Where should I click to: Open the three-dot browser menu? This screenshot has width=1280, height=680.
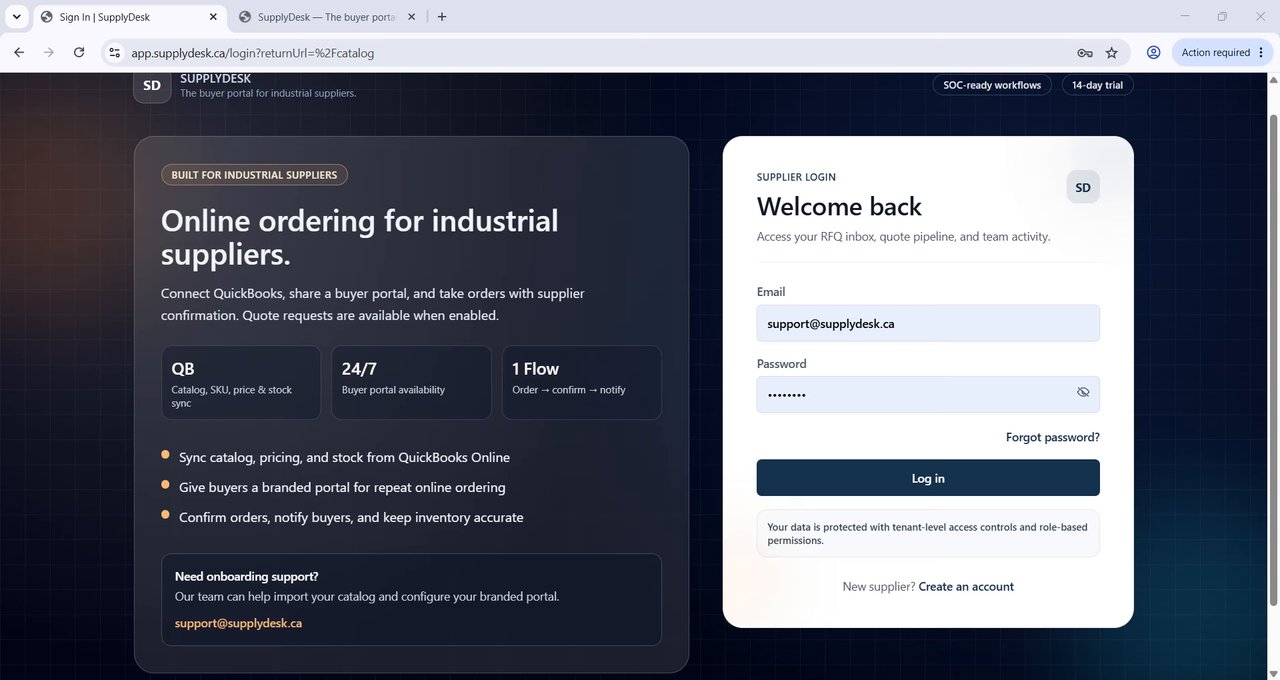pos(1262,52)
